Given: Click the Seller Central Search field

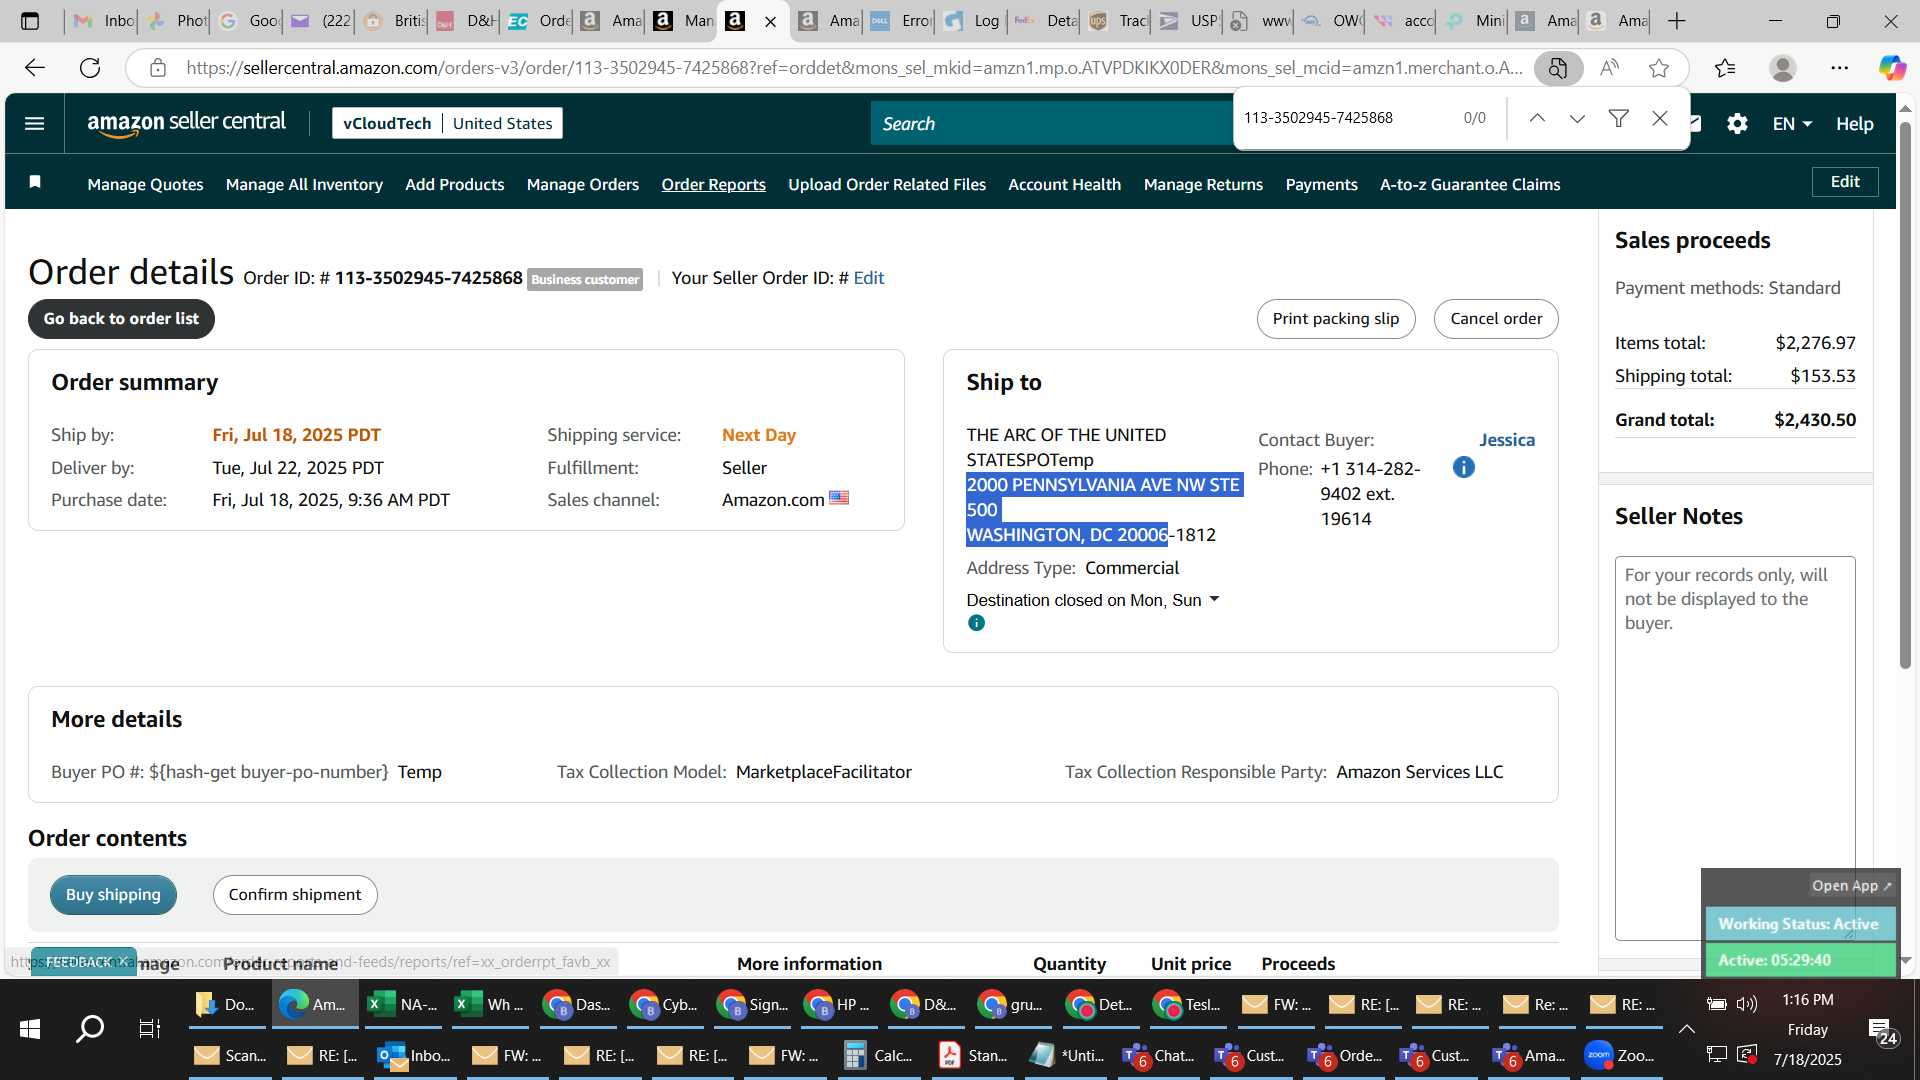Looking at the screenshot, I should pyautogui.click(x=1050, y=123).
